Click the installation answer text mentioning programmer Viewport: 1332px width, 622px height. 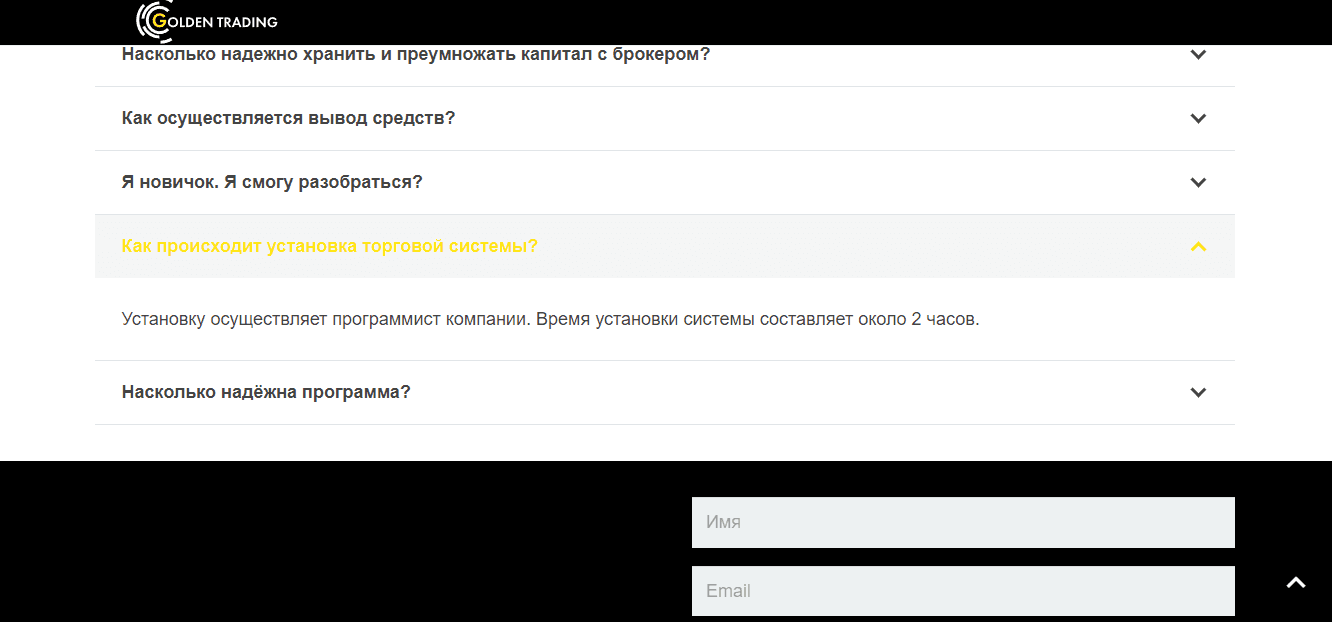coord(549,318)
